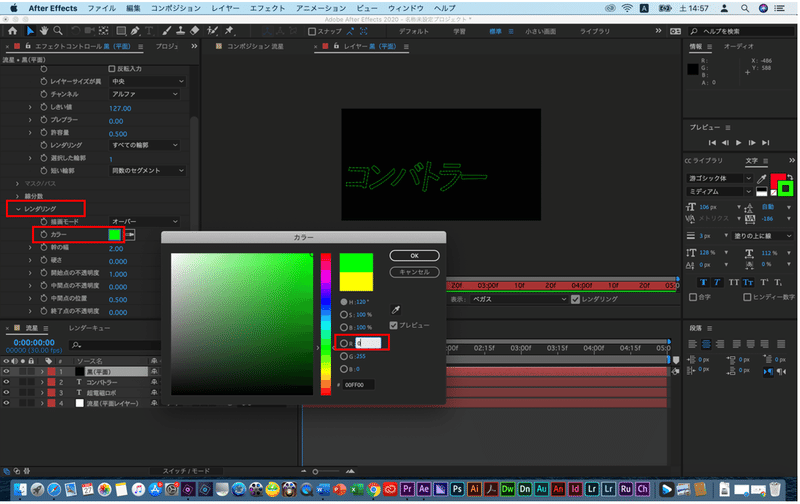Collapse the レンダリング property group

pos(18,209)
